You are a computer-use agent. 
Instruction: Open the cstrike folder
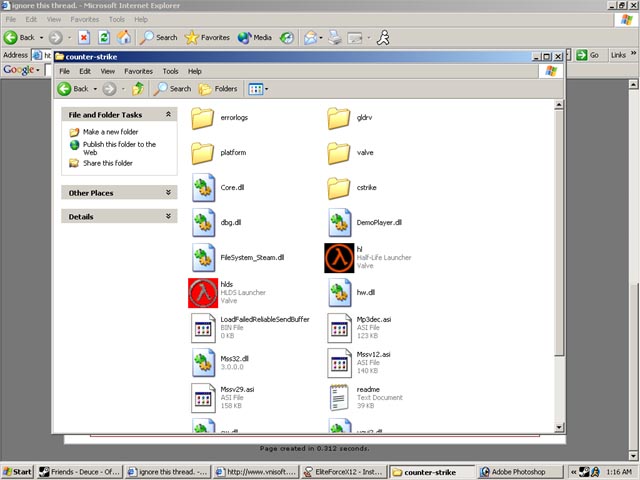click(x=339, y=188)
